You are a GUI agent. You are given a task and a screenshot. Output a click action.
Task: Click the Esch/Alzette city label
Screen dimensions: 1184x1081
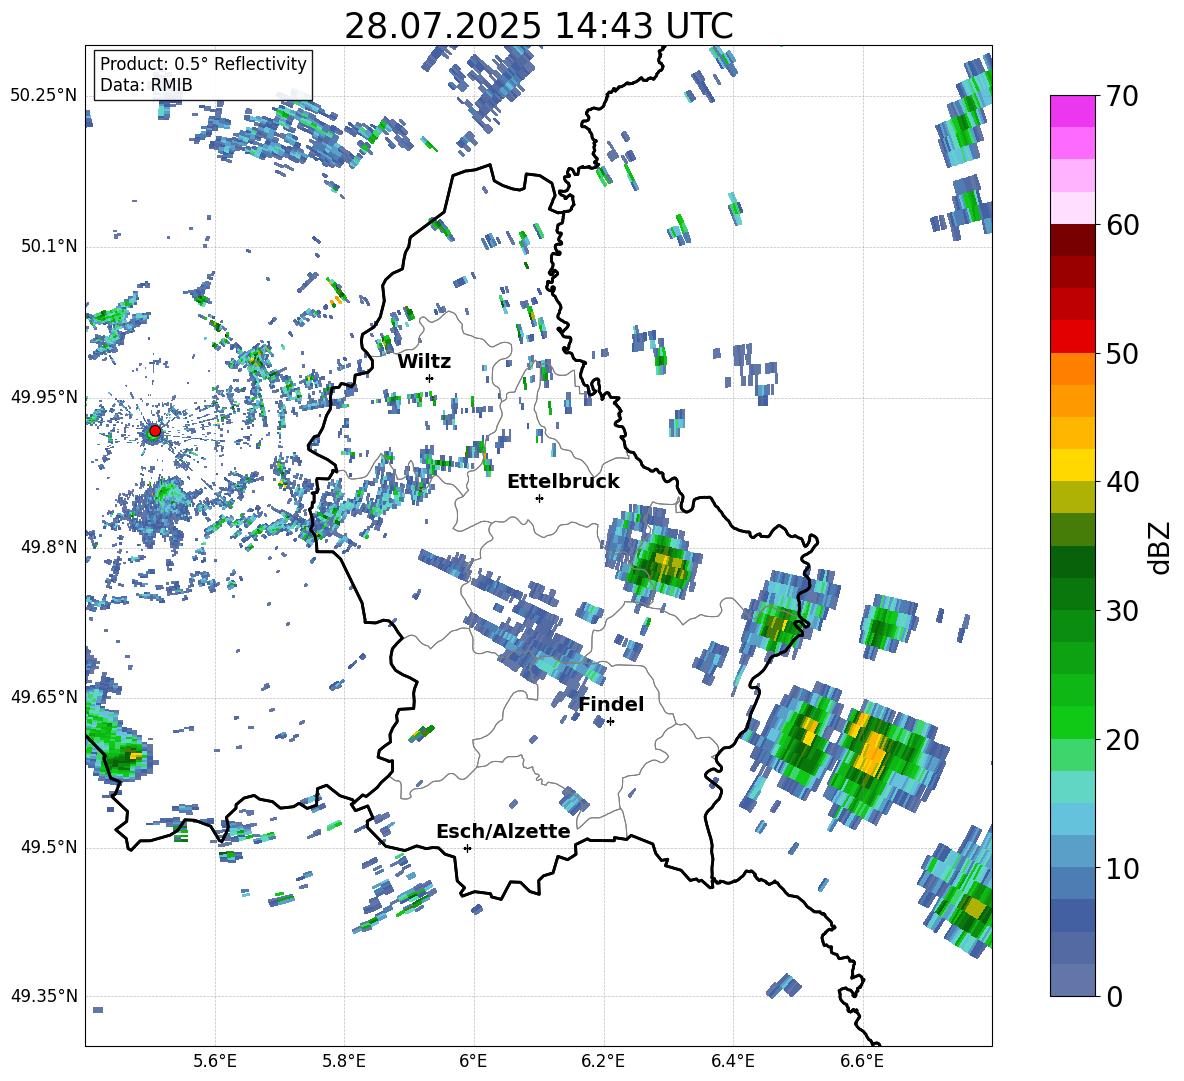pyautogui.click(x=503, y=831)
